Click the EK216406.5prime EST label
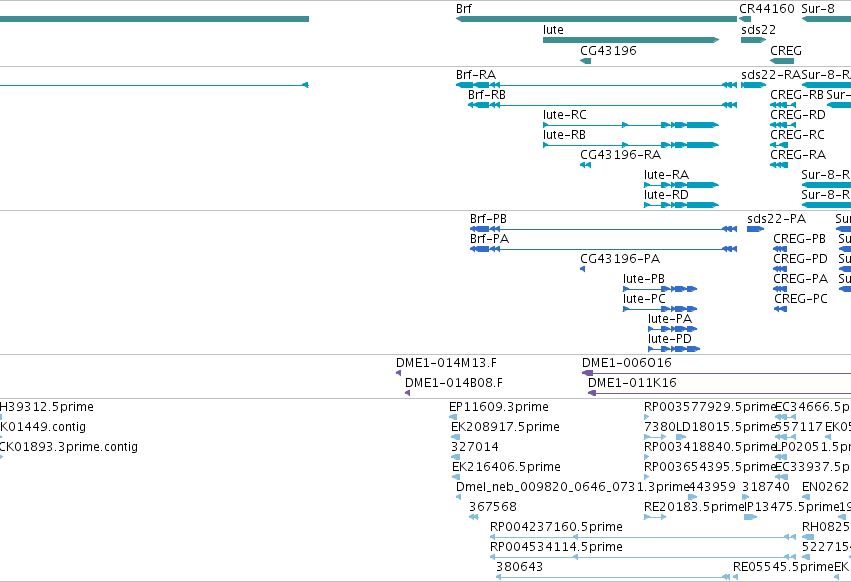Viewport: 851px width, 582px height. [506, 467]
